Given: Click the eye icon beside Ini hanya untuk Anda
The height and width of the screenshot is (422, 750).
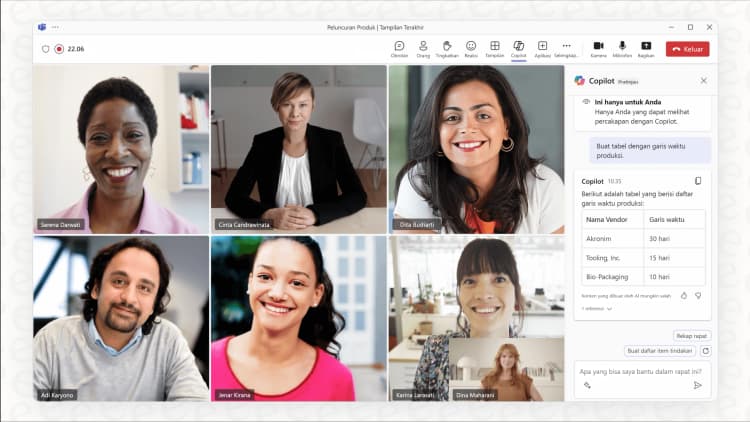Looking at the screenshot, I should [586, 102].
